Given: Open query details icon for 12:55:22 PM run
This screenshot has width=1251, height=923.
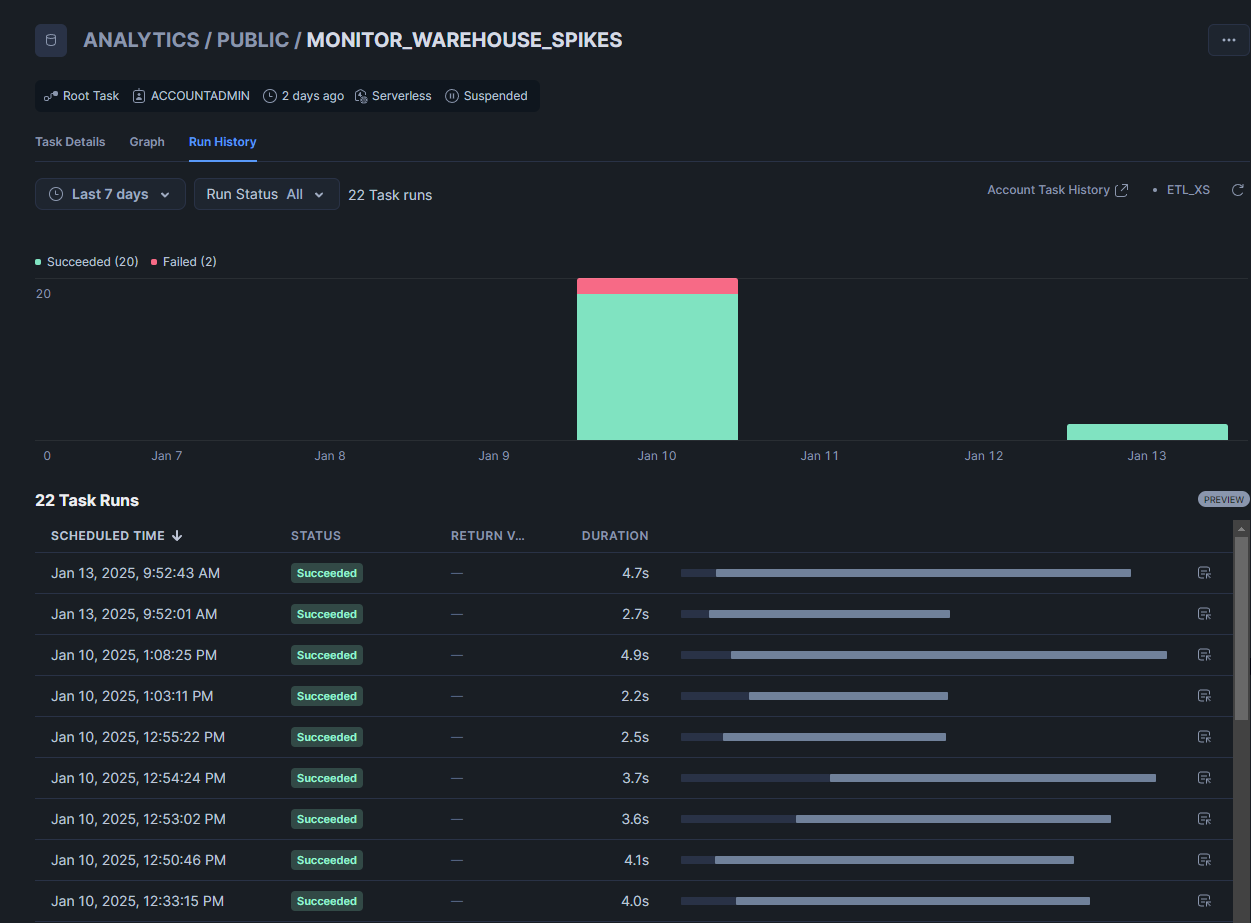Looking at the screenshot, I should tap(1204, 737).
